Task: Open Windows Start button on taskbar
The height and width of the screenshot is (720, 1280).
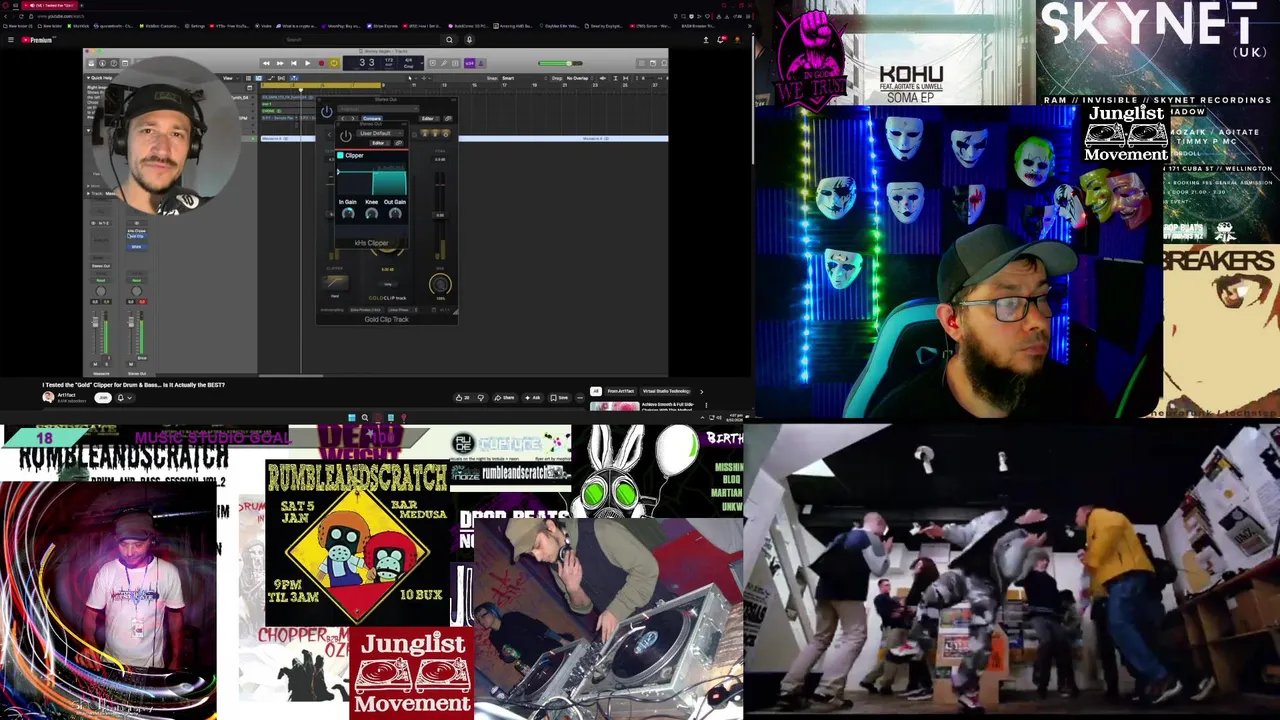Action: (x=351, y=417)
